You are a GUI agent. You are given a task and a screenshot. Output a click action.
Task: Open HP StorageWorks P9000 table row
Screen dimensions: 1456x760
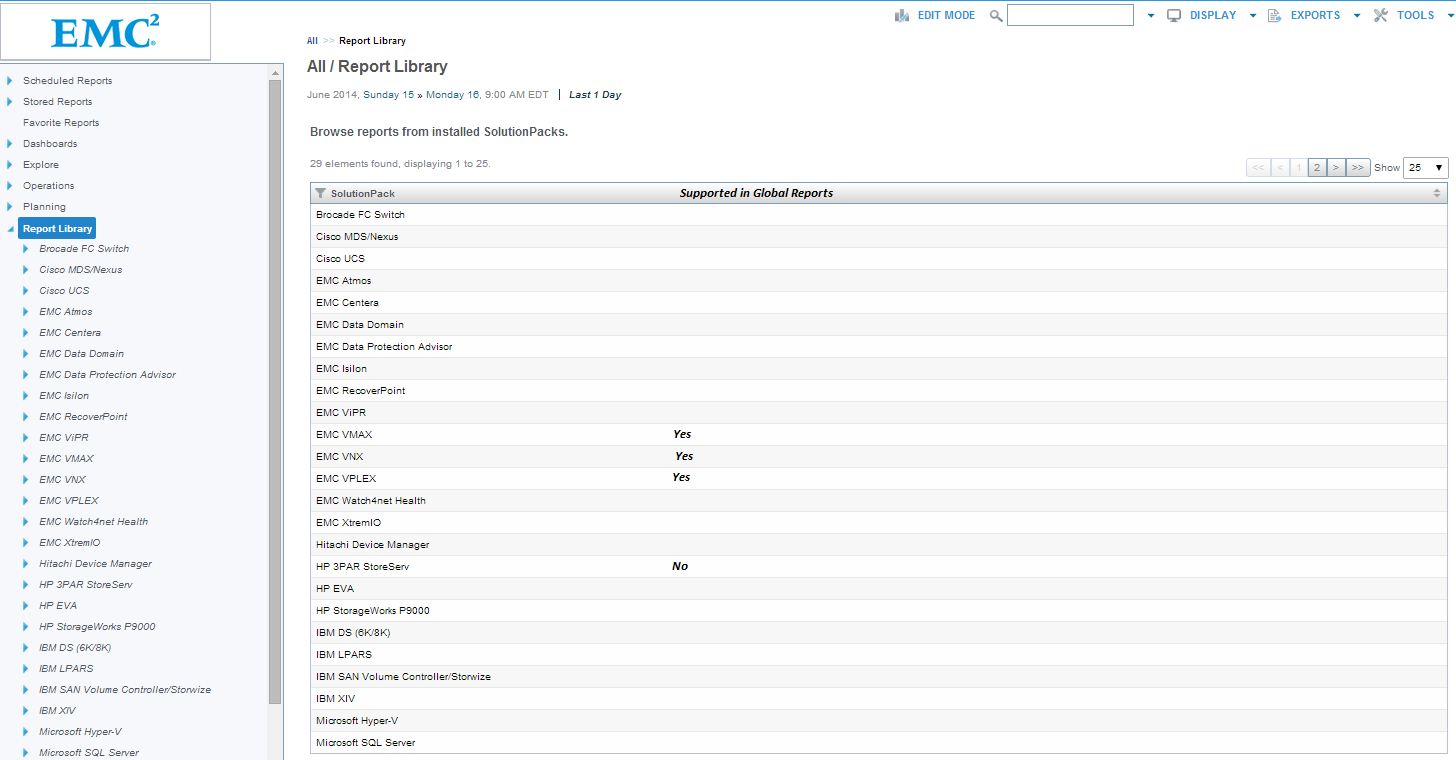click(x=879, y=611)
